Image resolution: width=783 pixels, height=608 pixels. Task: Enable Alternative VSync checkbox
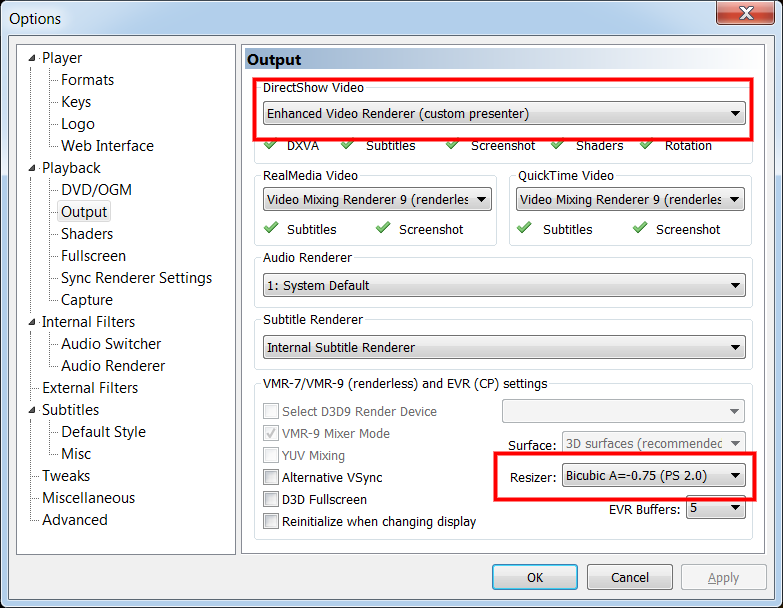271,478
